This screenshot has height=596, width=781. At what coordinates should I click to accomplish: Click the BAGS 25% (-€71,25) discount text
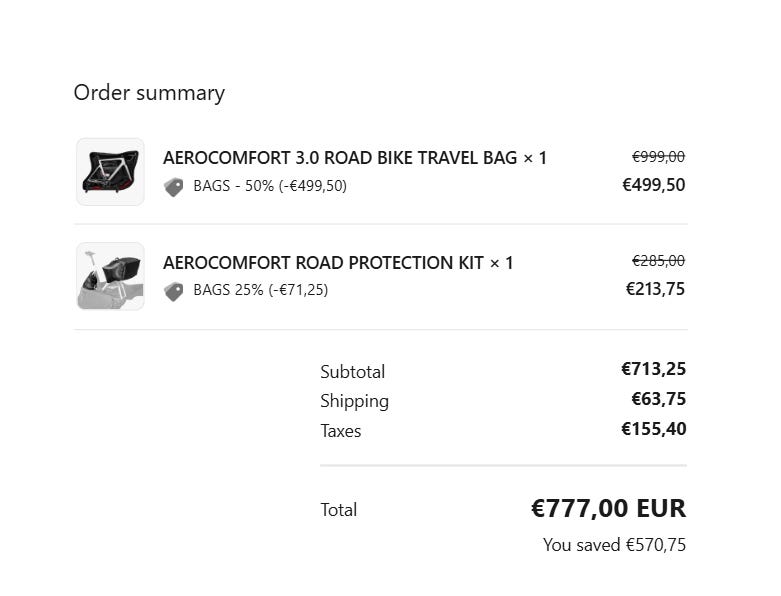[x=260, y=290]
